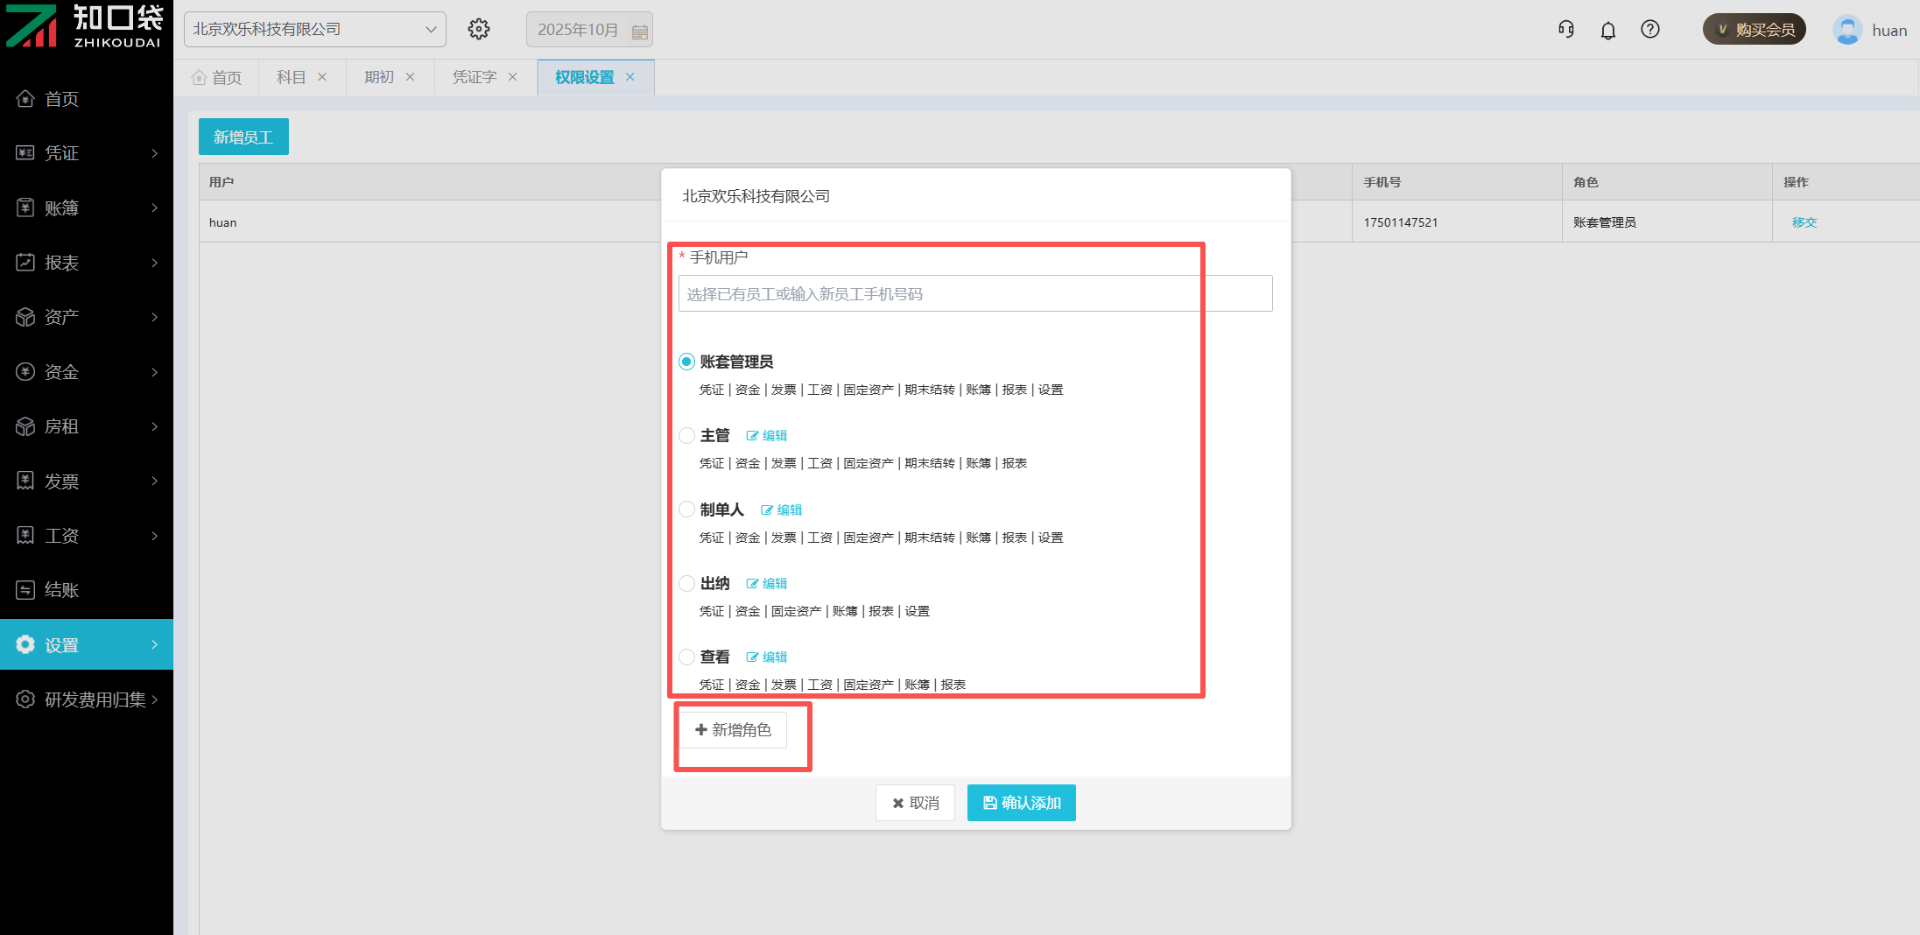The image size is (1920, 935).
Task: Select the 查看 role radio button
Action: (x=687, y=657)
